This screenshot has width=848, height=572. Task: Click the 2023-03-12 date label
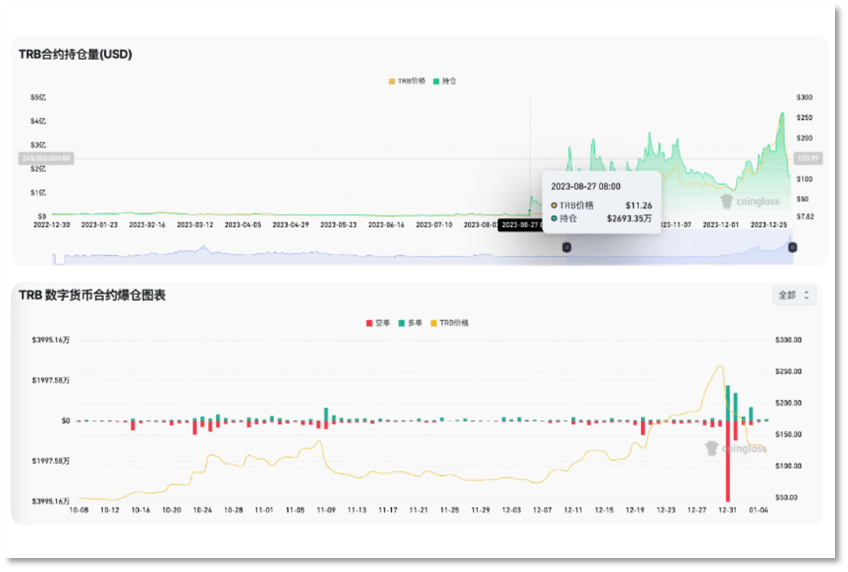click(195, 225)
